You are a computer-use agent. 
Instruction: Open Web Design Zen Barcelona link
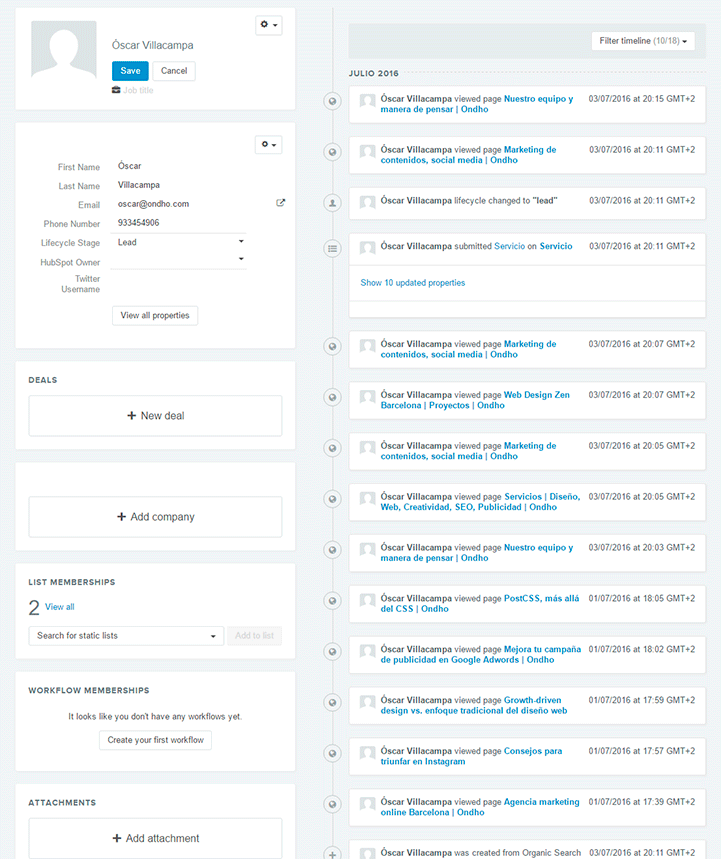point(475,400)
